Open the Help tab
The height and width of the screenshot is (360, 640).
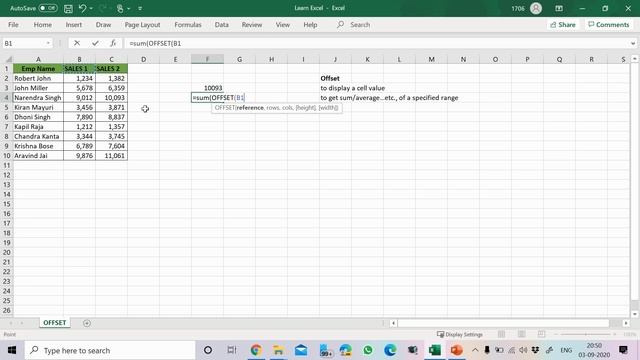[310, 24]
